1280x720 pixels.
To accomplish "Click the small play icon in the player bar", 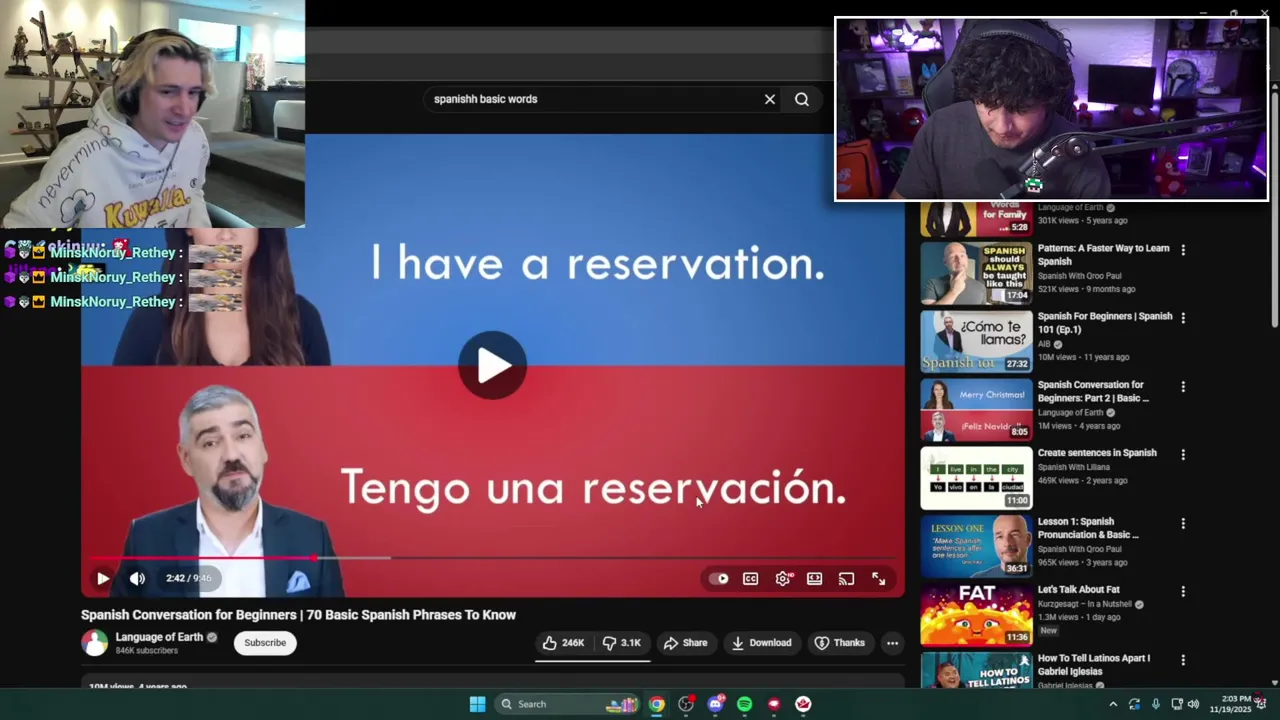I will tap(103, 578).
